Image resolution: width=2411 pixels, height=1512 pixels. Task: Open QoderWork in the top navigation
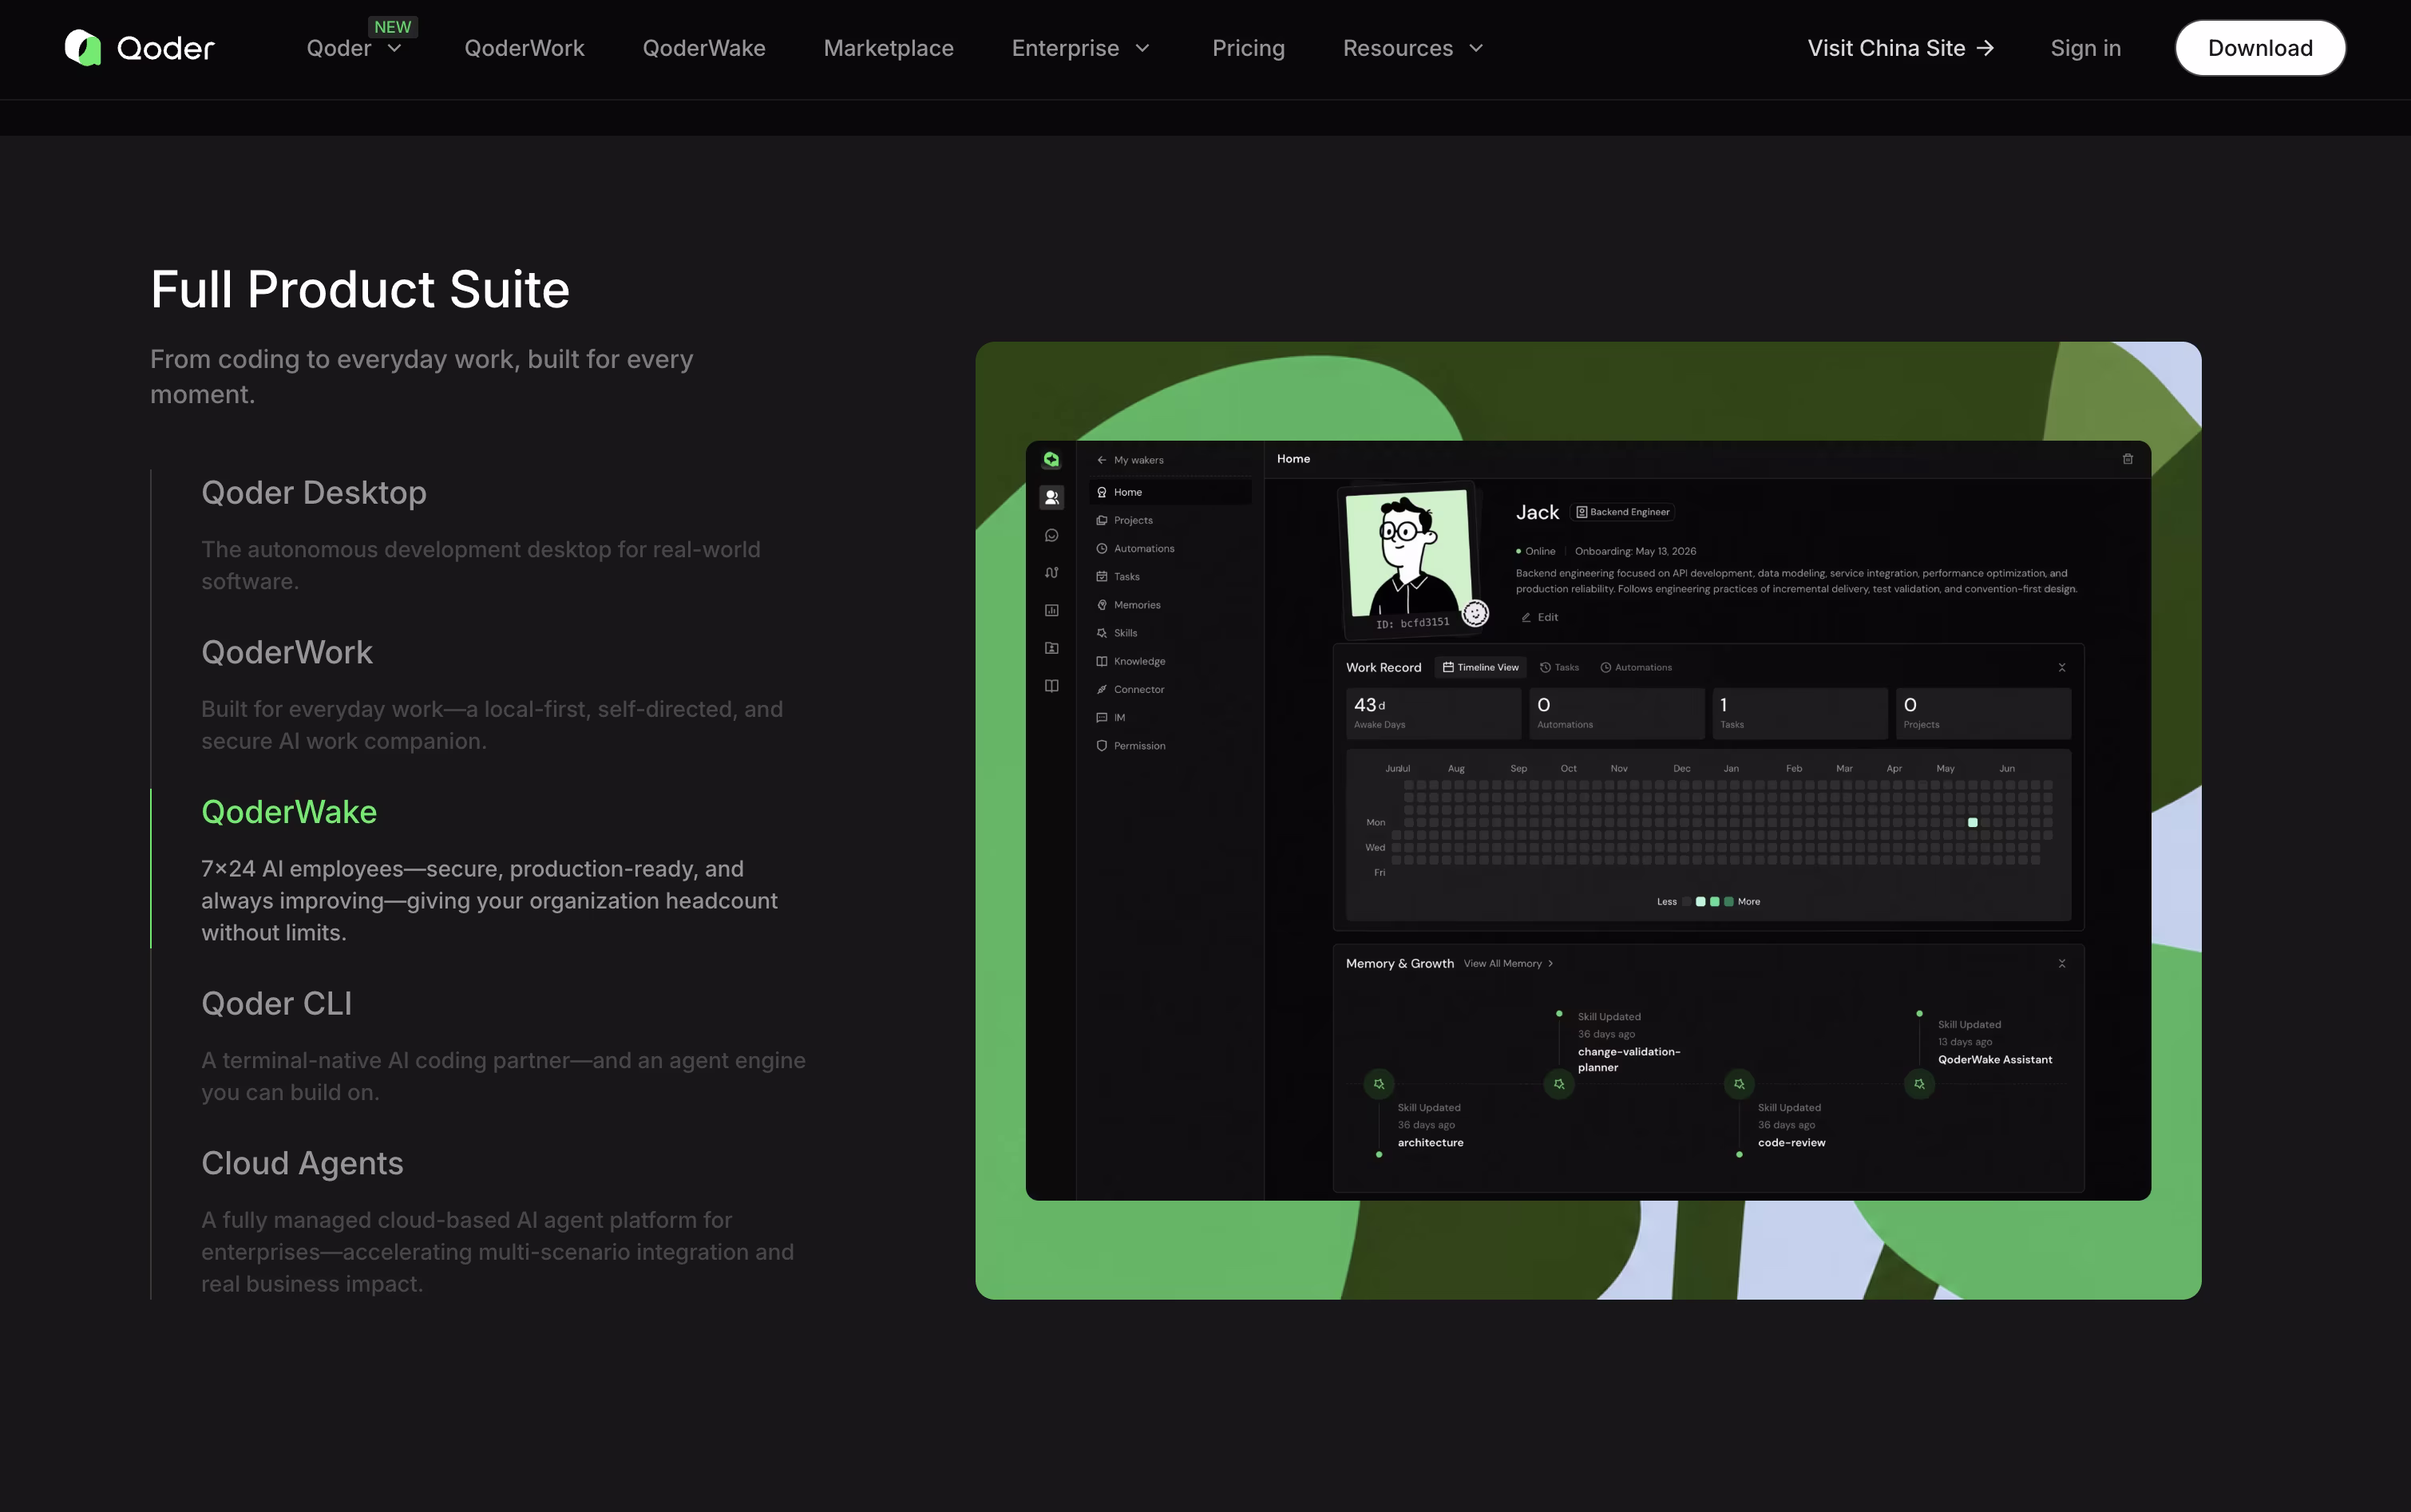524,48
